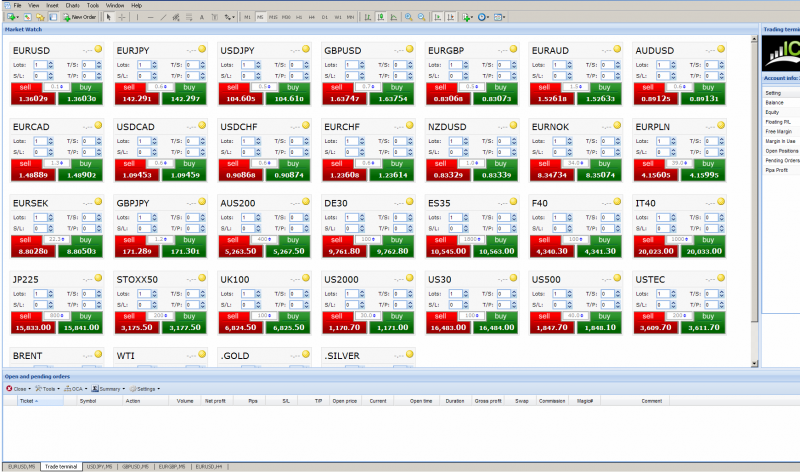Sell GBPJPY at 171.289

(137, 246)
